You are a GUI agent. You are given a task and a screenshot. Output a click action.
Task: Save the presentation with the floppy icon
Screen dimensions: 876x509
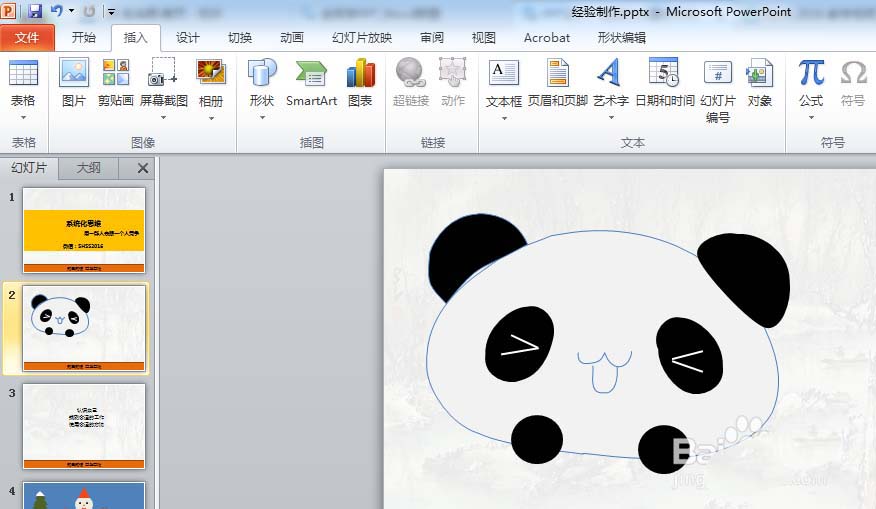pos(35,11)
